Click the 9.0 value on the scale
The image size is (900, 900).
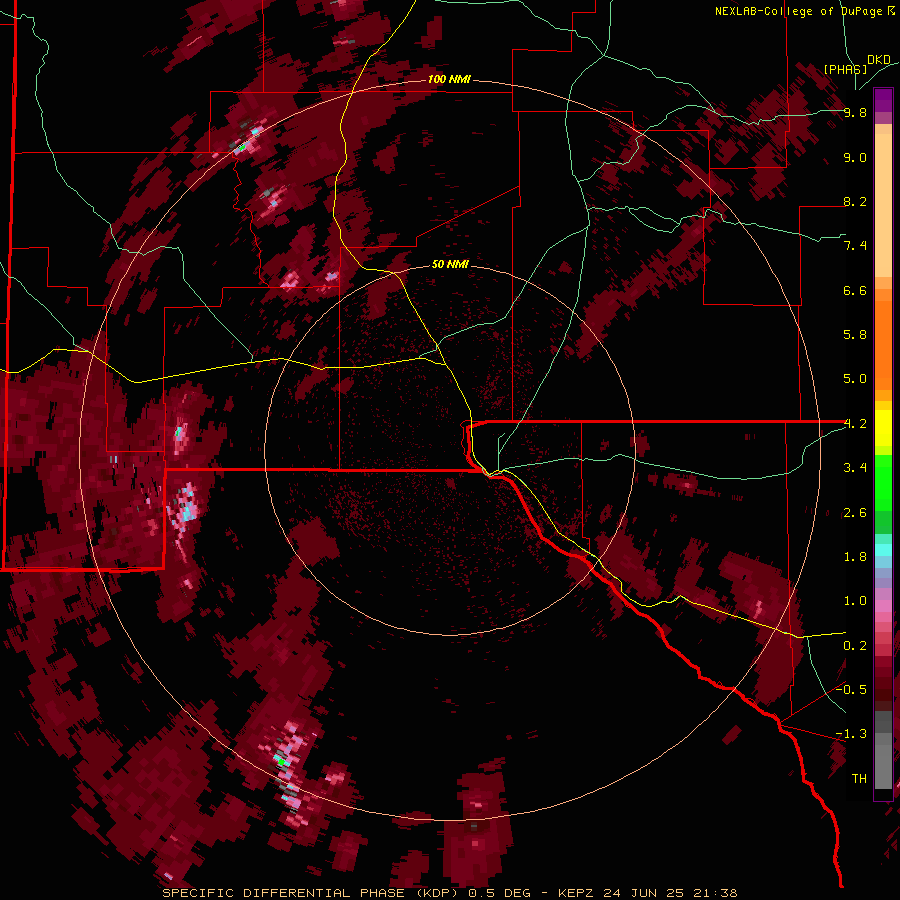click(x=855, y=158)
